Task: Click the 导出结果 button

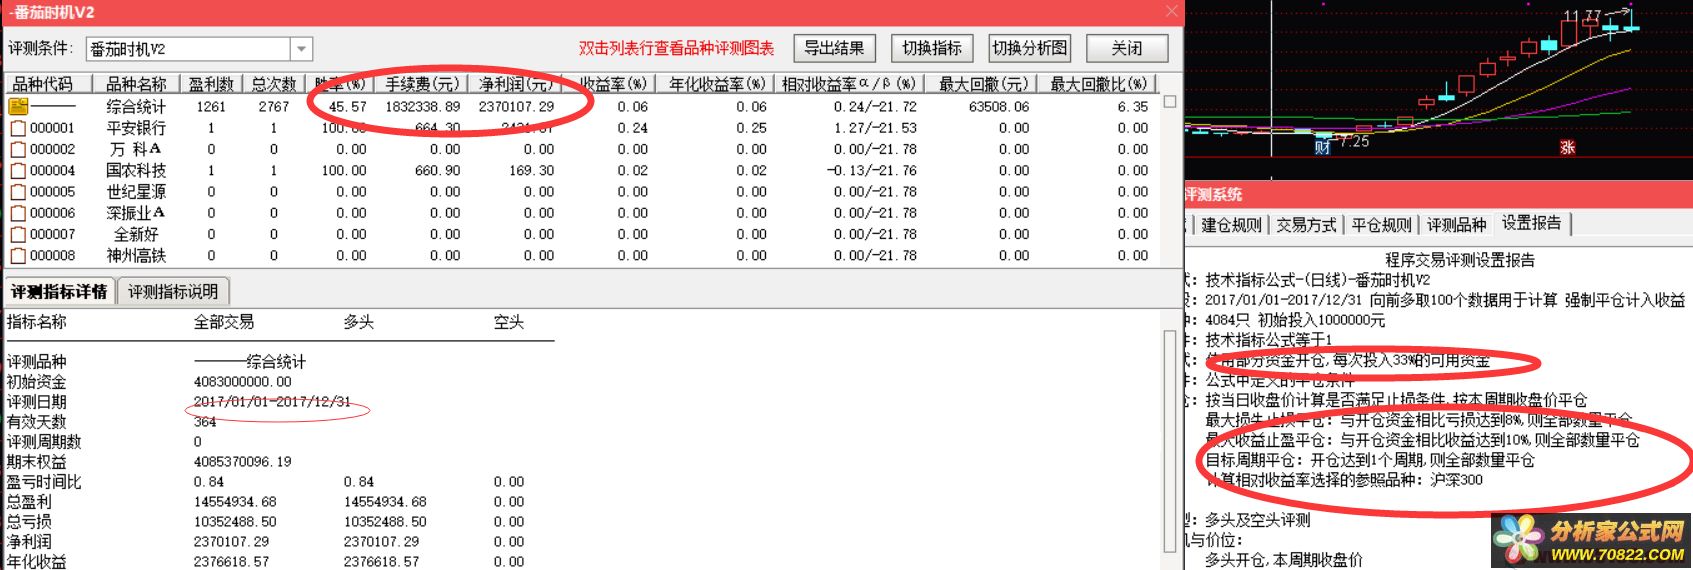Action: 835,48
